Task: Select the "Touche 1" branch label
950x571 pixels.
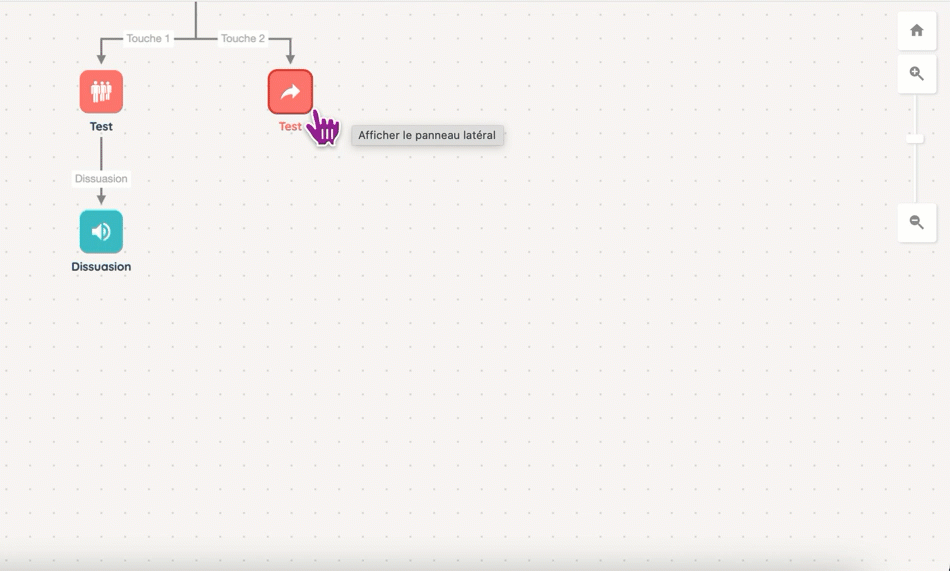Action: [147, 39]
